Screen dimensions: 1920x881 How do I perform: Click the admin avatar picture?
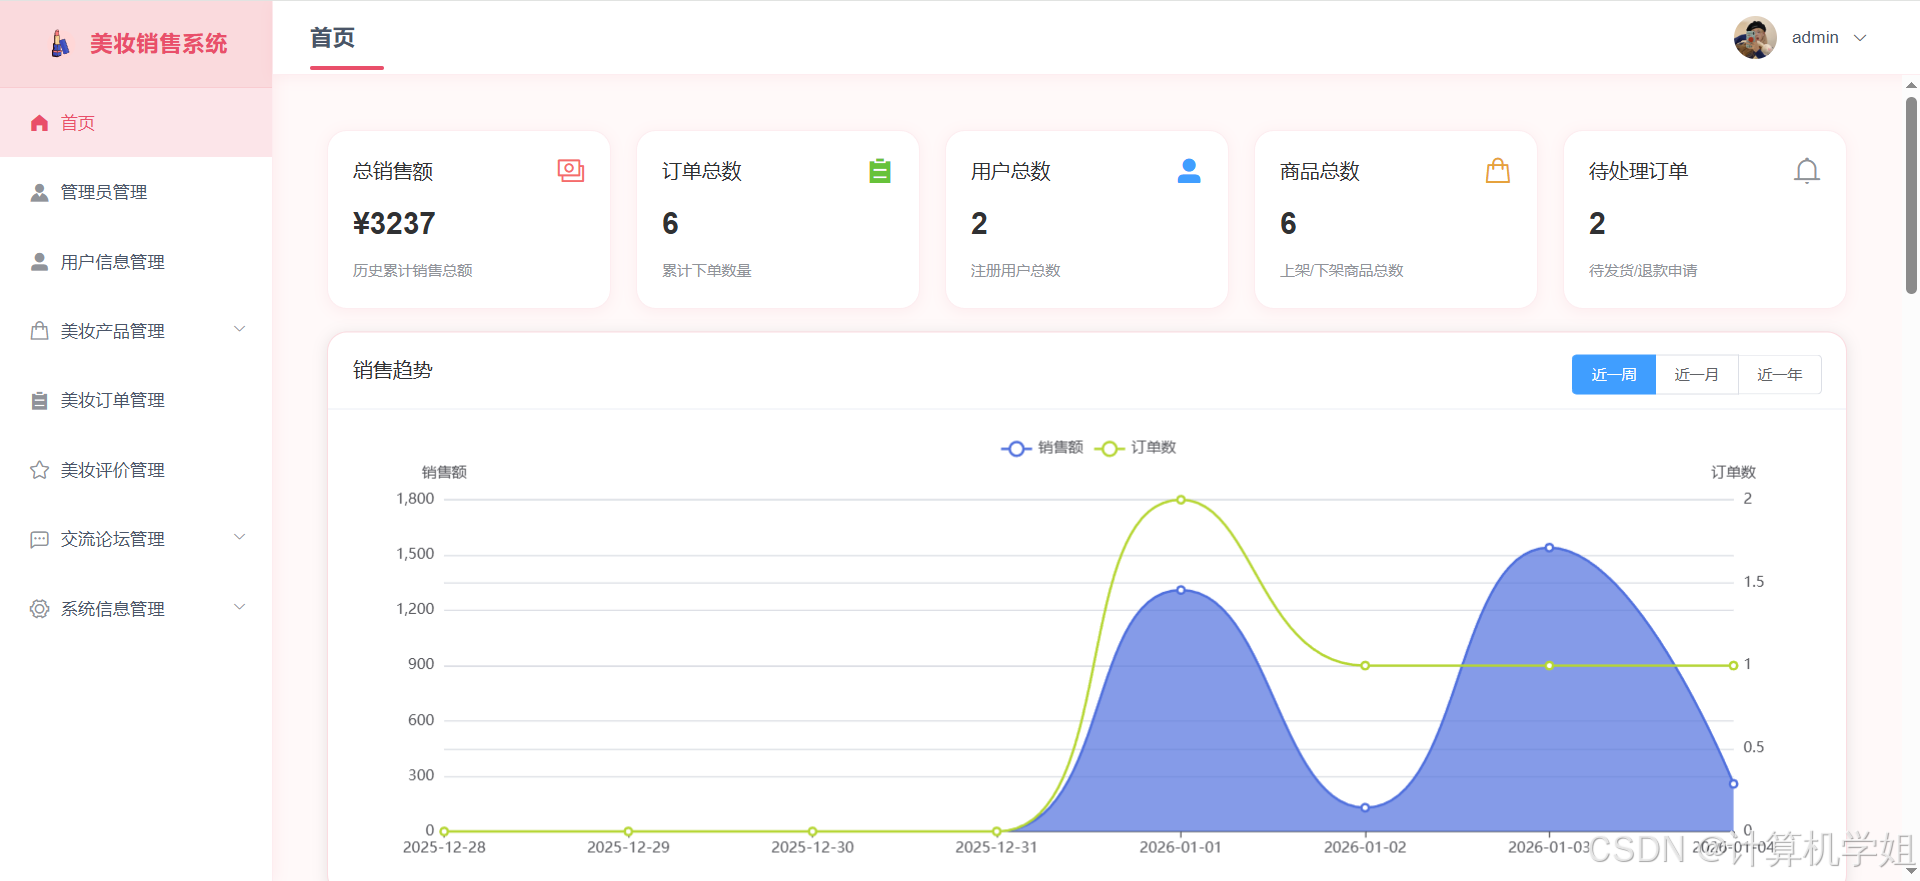click(x=1755, y=38)
